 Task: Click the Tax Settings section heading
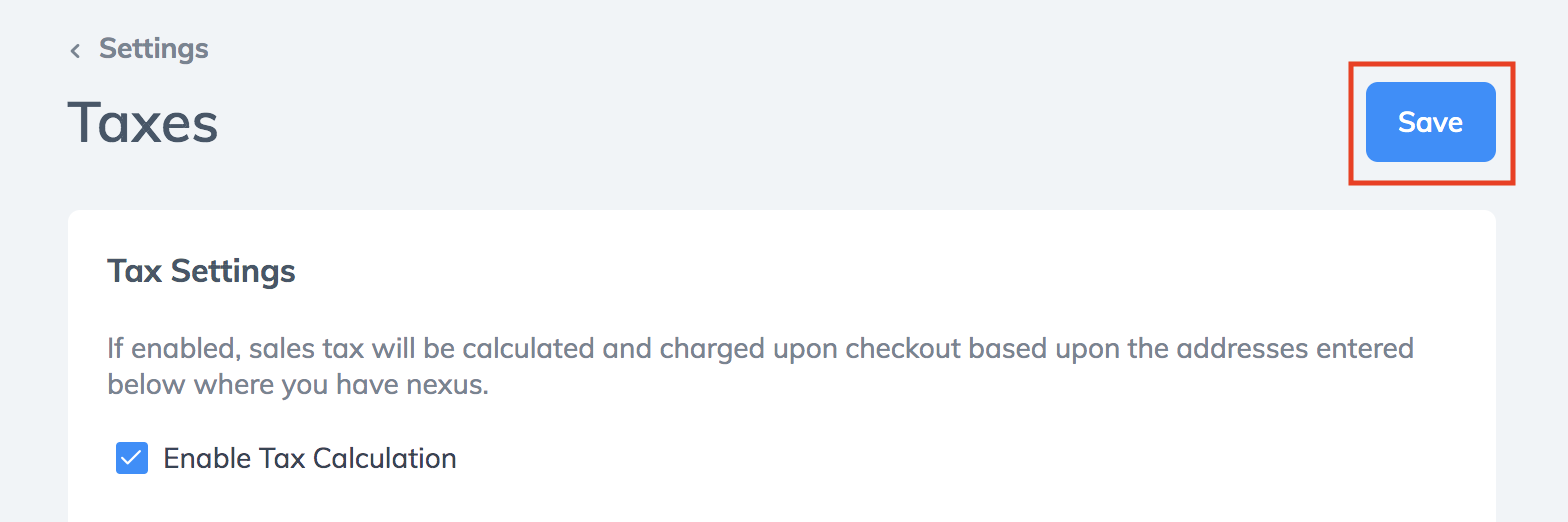click(x=201, y=271)
